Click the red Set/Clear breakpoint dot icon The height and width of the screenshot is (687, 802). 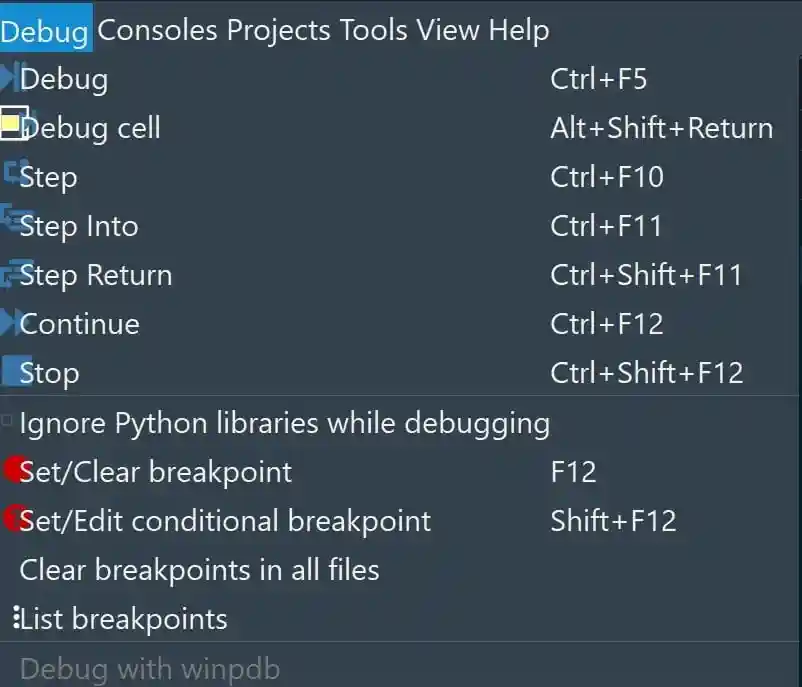(13, 469)
